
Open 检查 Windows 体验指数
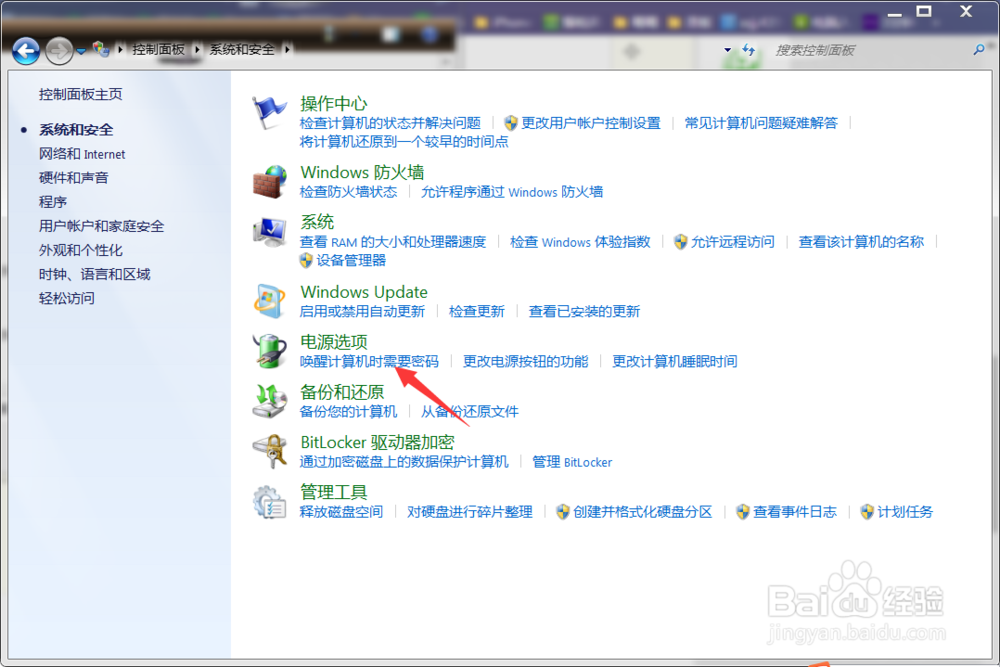(x=580, y=242)
